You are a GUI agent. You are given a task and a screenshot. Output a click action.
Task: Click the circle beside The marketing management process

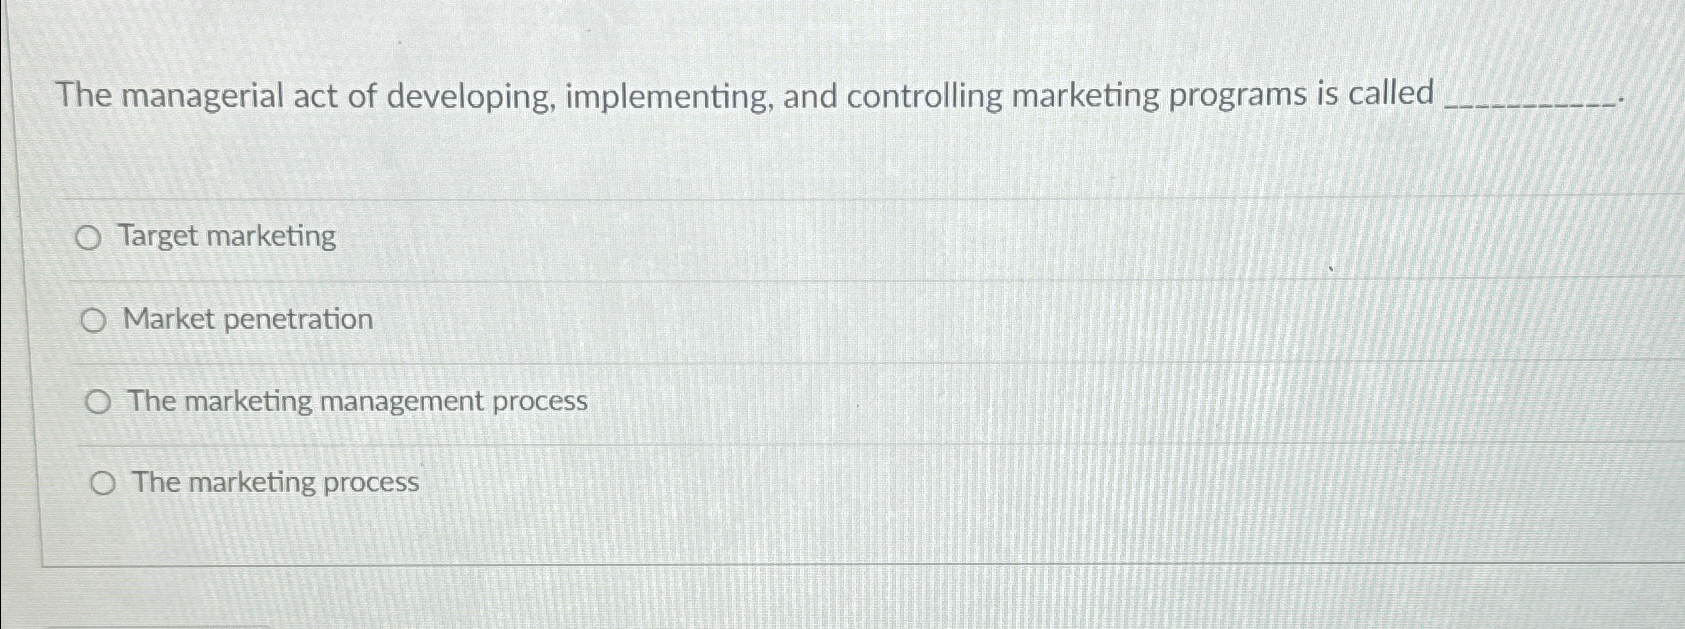click(x=98, y=401)
